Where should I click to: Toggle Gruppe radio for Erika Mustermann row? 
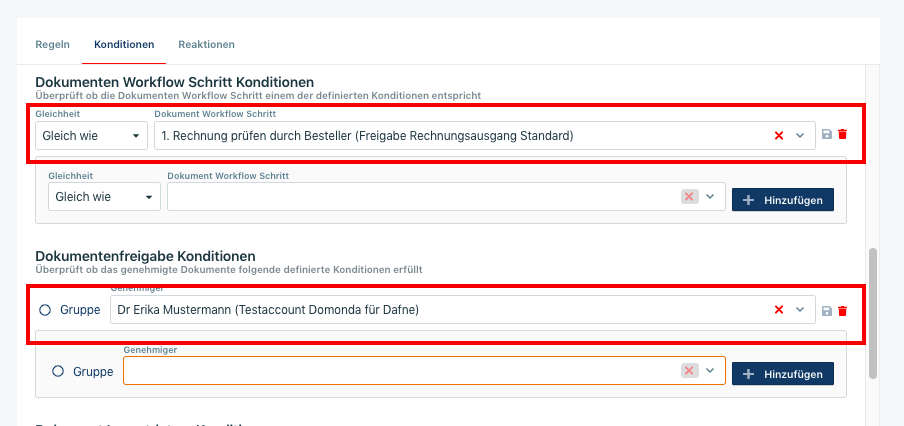click(x=45, y=310)
